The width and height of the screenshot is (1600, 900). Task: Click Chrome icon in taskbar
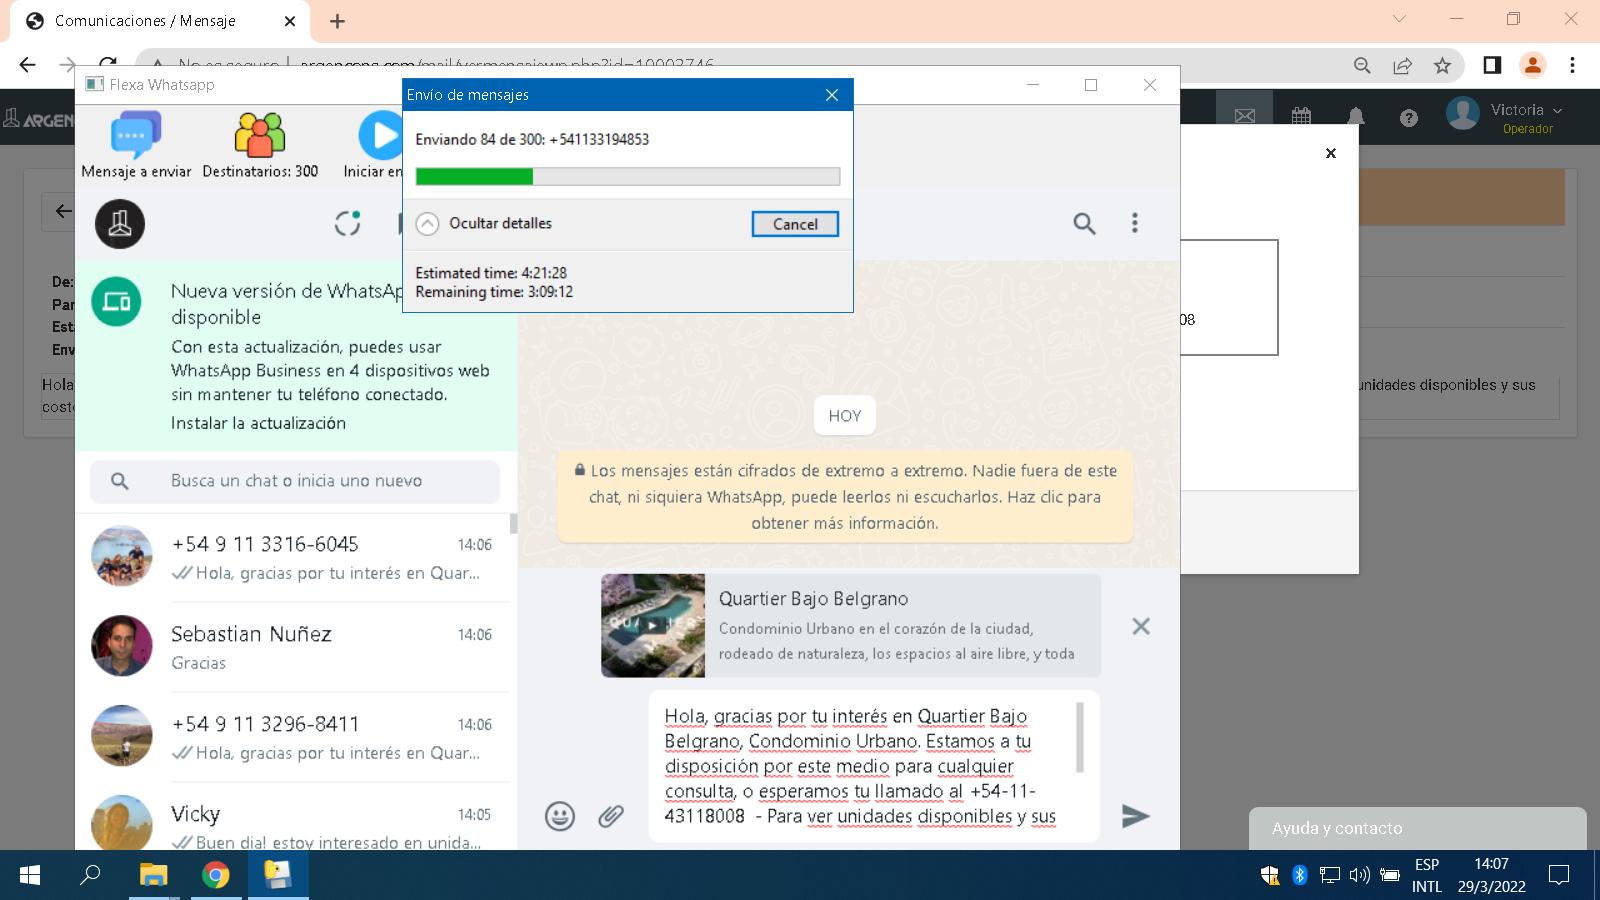pyautogui.click(x=215, y=875)
